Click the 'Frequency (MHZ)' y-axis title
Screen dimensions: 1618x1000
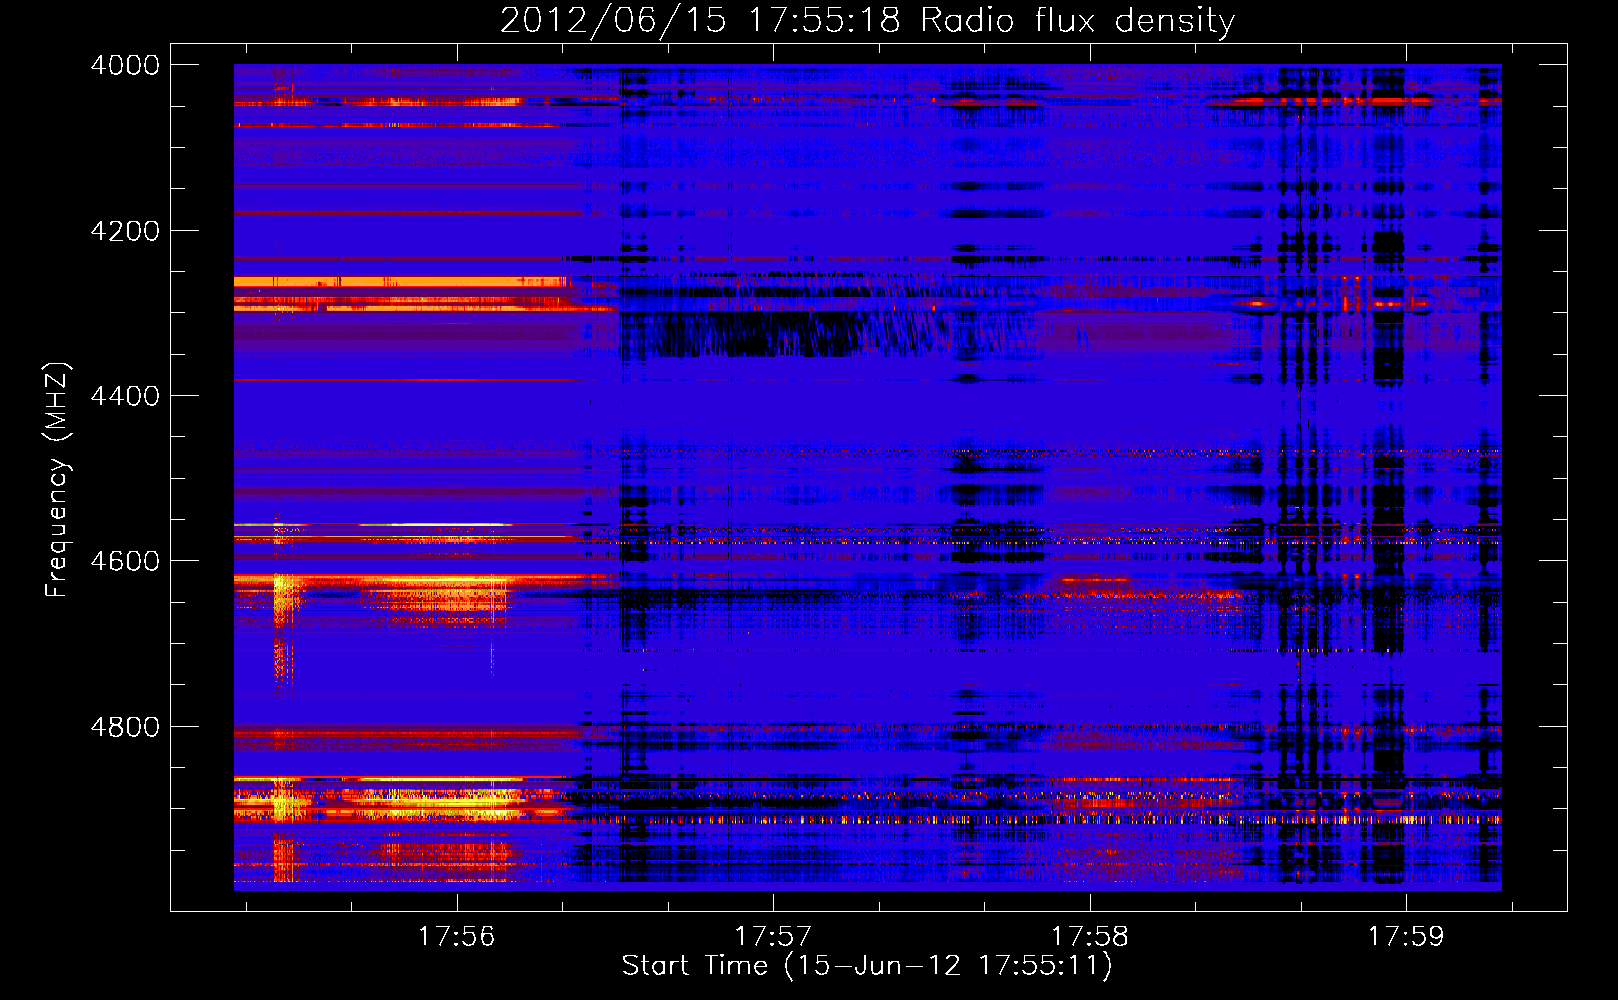(57, 480)
